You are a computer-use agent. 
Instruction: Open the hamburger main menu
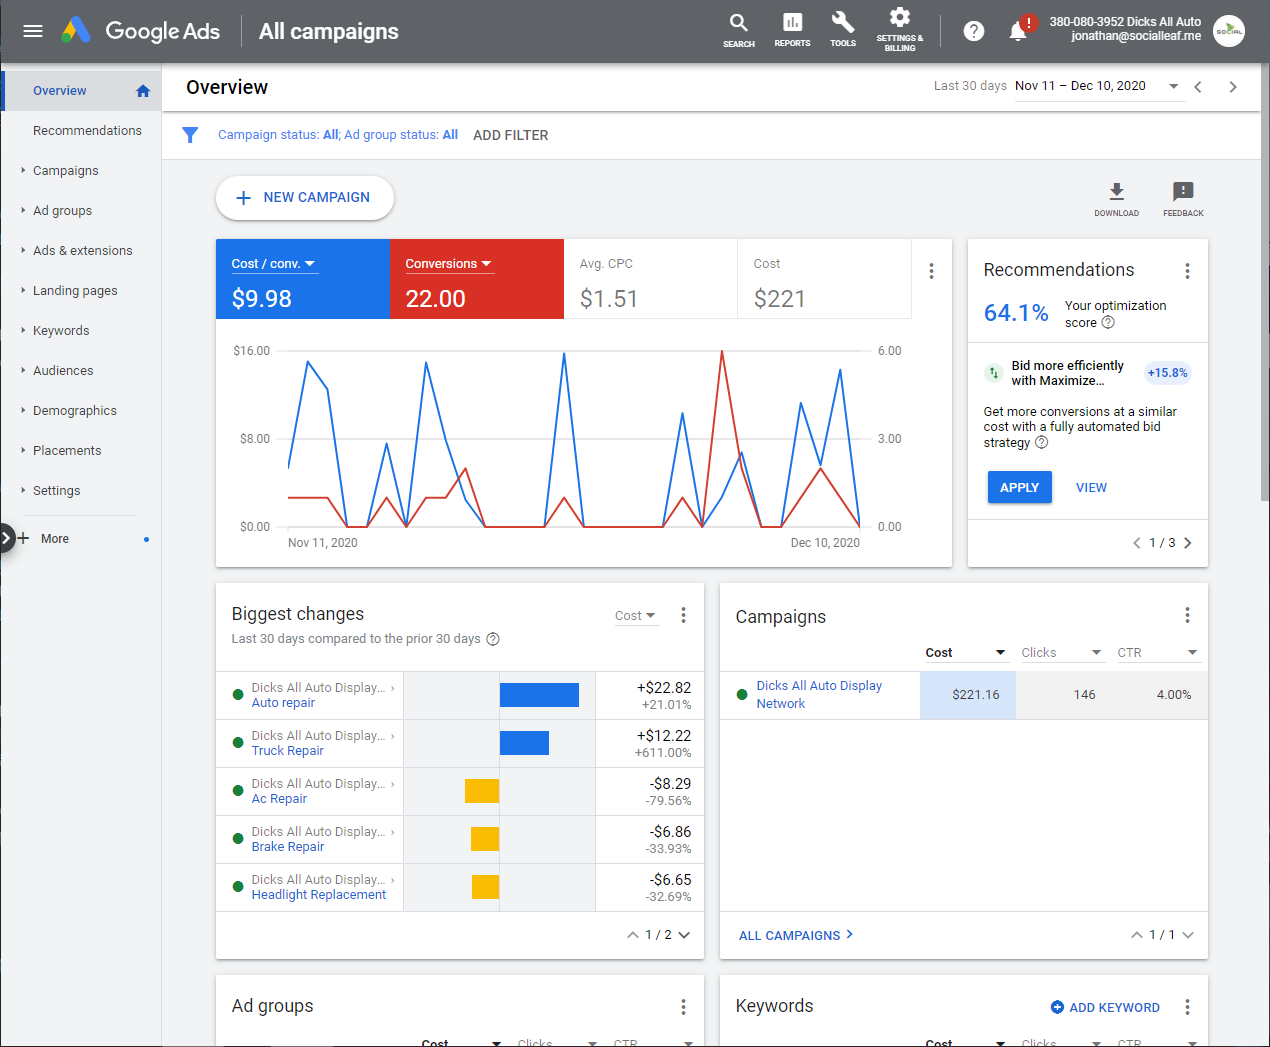[33, 31]
